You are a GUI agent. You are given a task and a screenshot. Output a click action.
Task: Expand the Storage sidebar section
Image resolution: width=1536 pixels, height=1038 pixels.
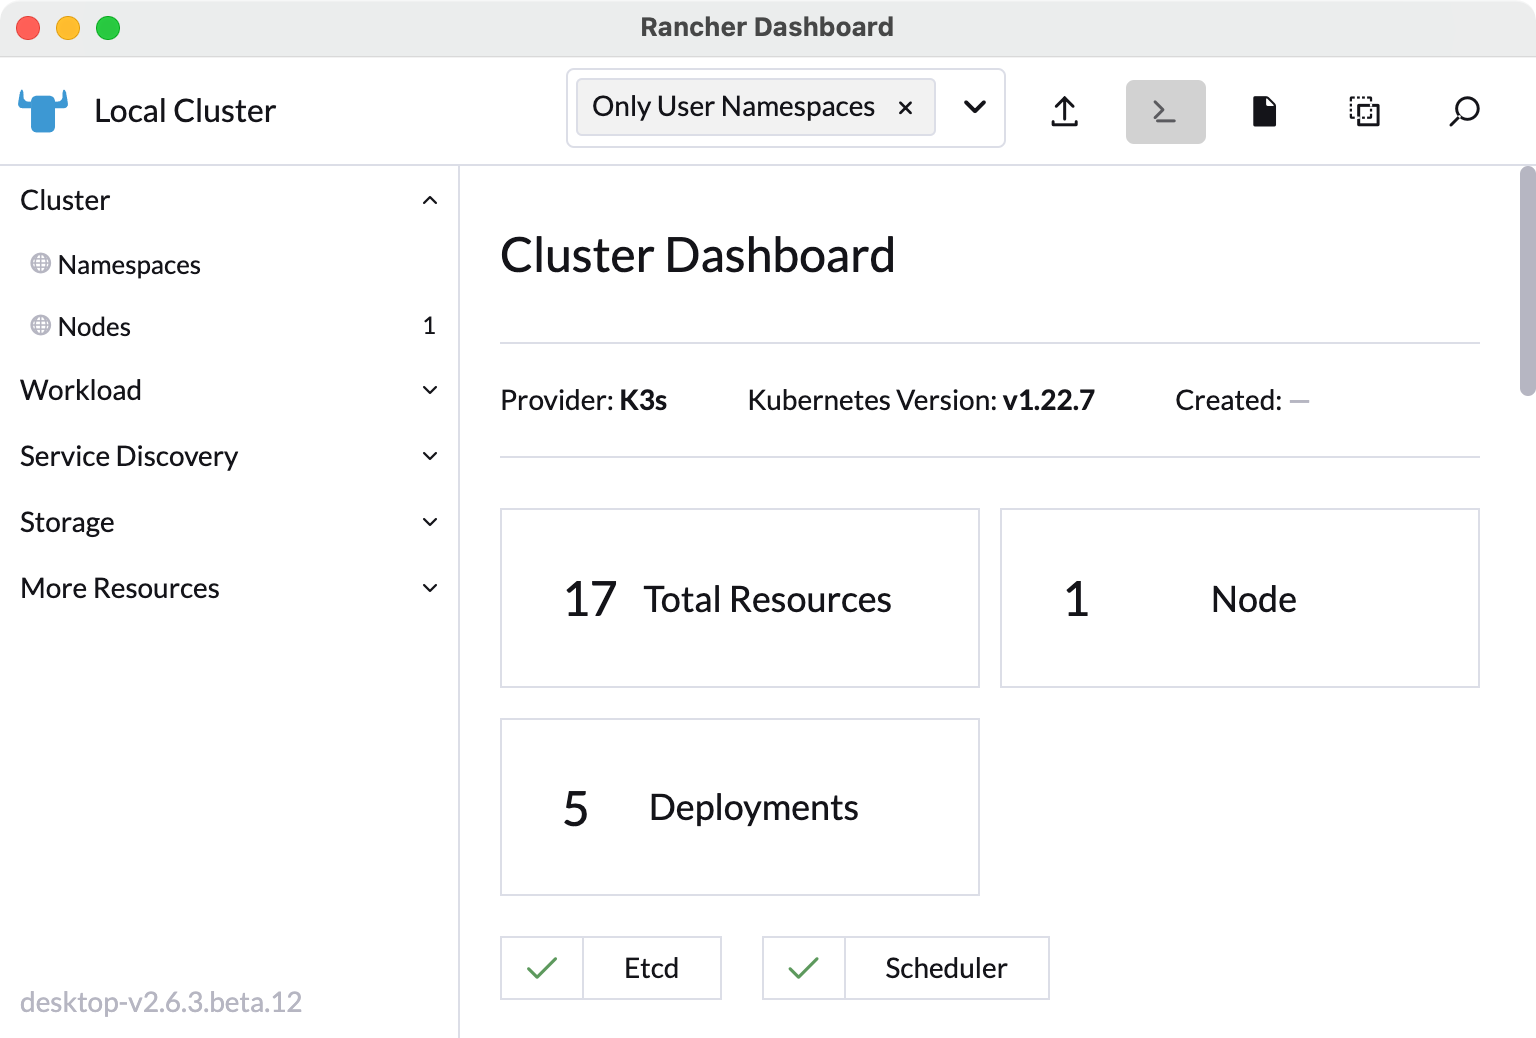[x=430, y=522]
